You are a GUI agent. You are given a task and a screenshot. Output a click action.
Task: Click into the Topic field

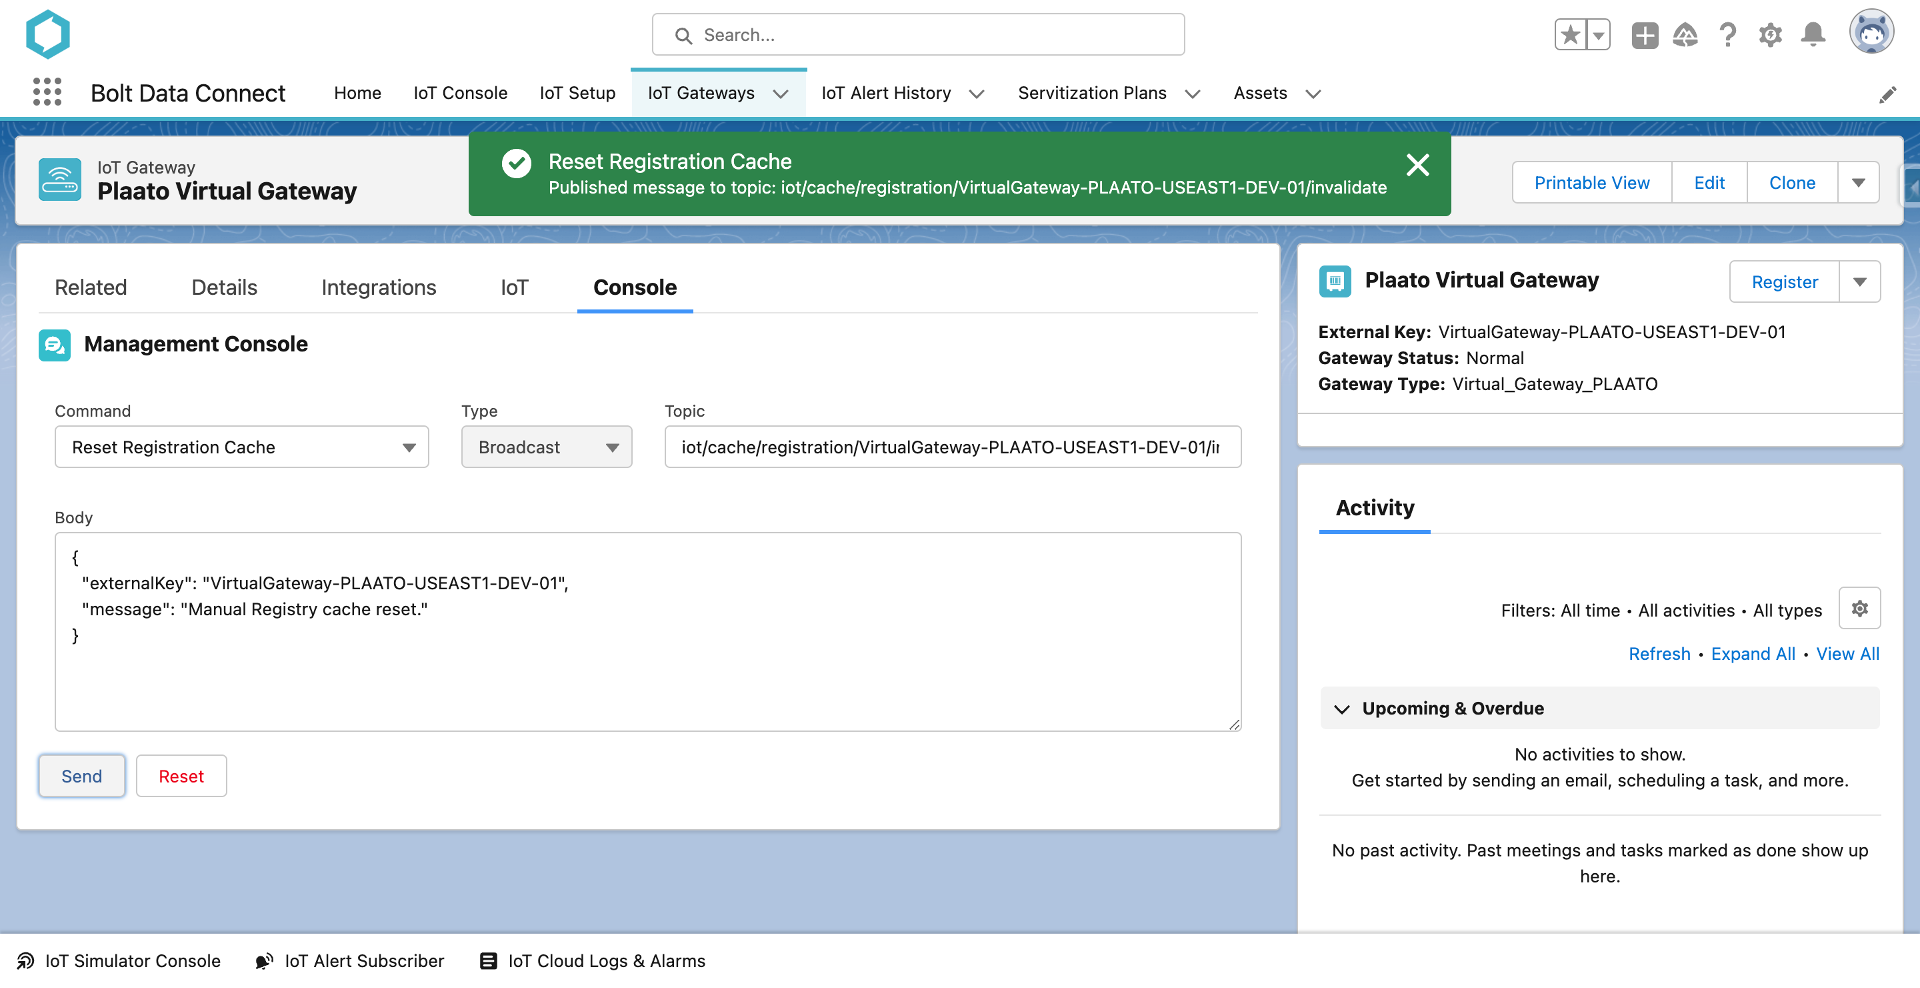point(953,447)
